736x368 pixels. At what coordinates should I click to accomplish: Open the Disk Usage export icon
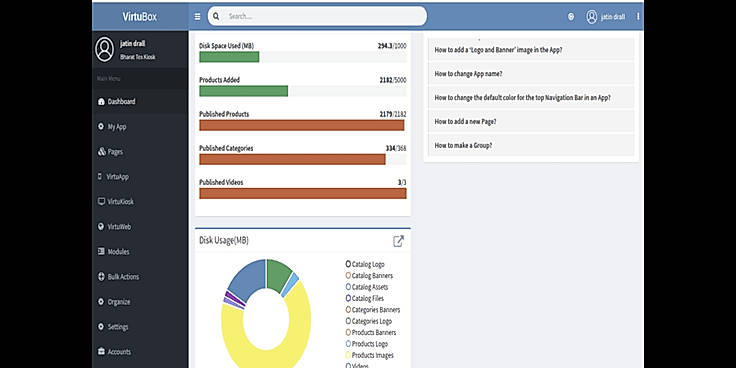click(x=398, y=241)
